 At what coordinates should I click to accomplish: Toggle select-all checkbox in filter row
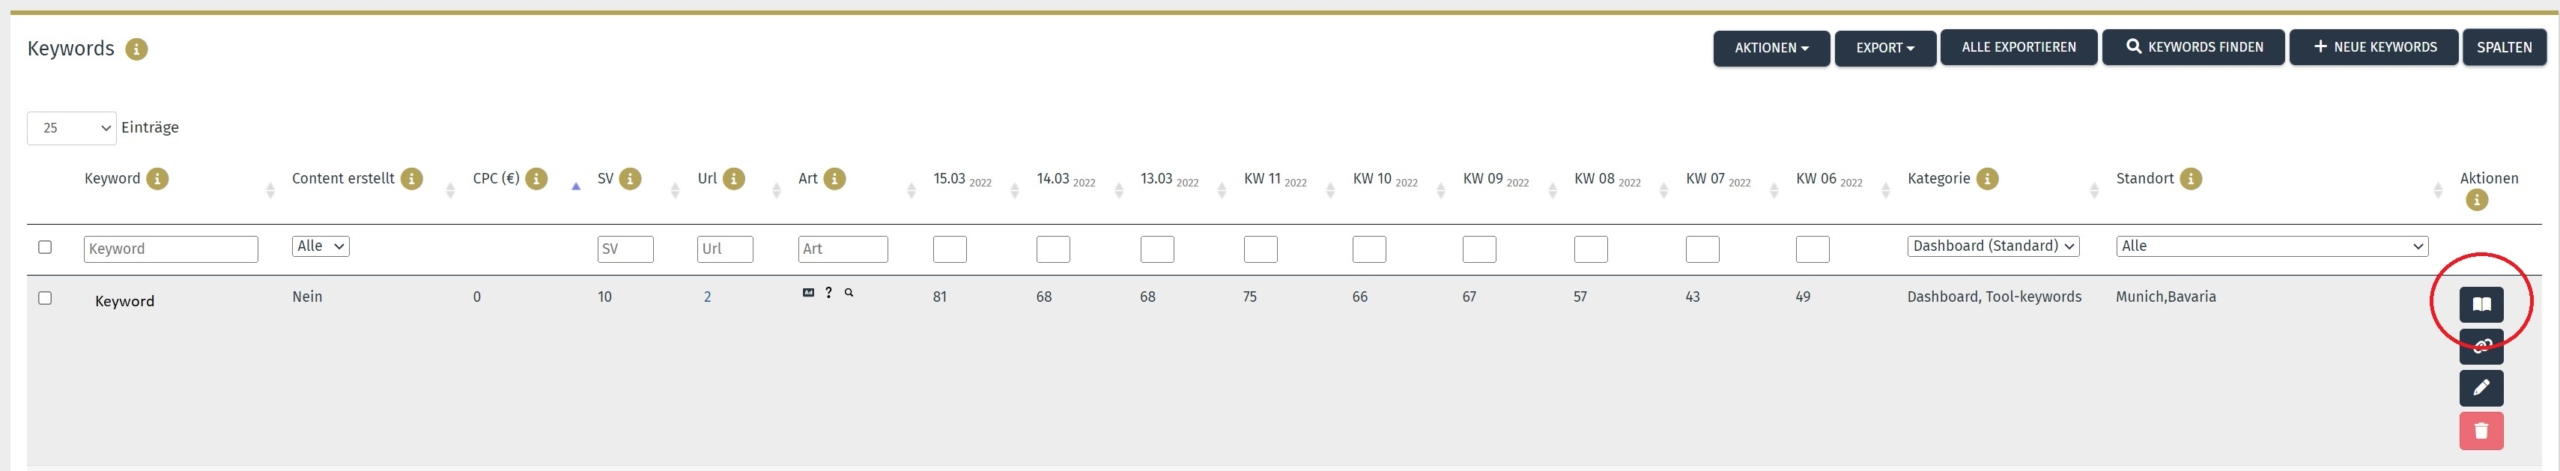tap(45, 247)
